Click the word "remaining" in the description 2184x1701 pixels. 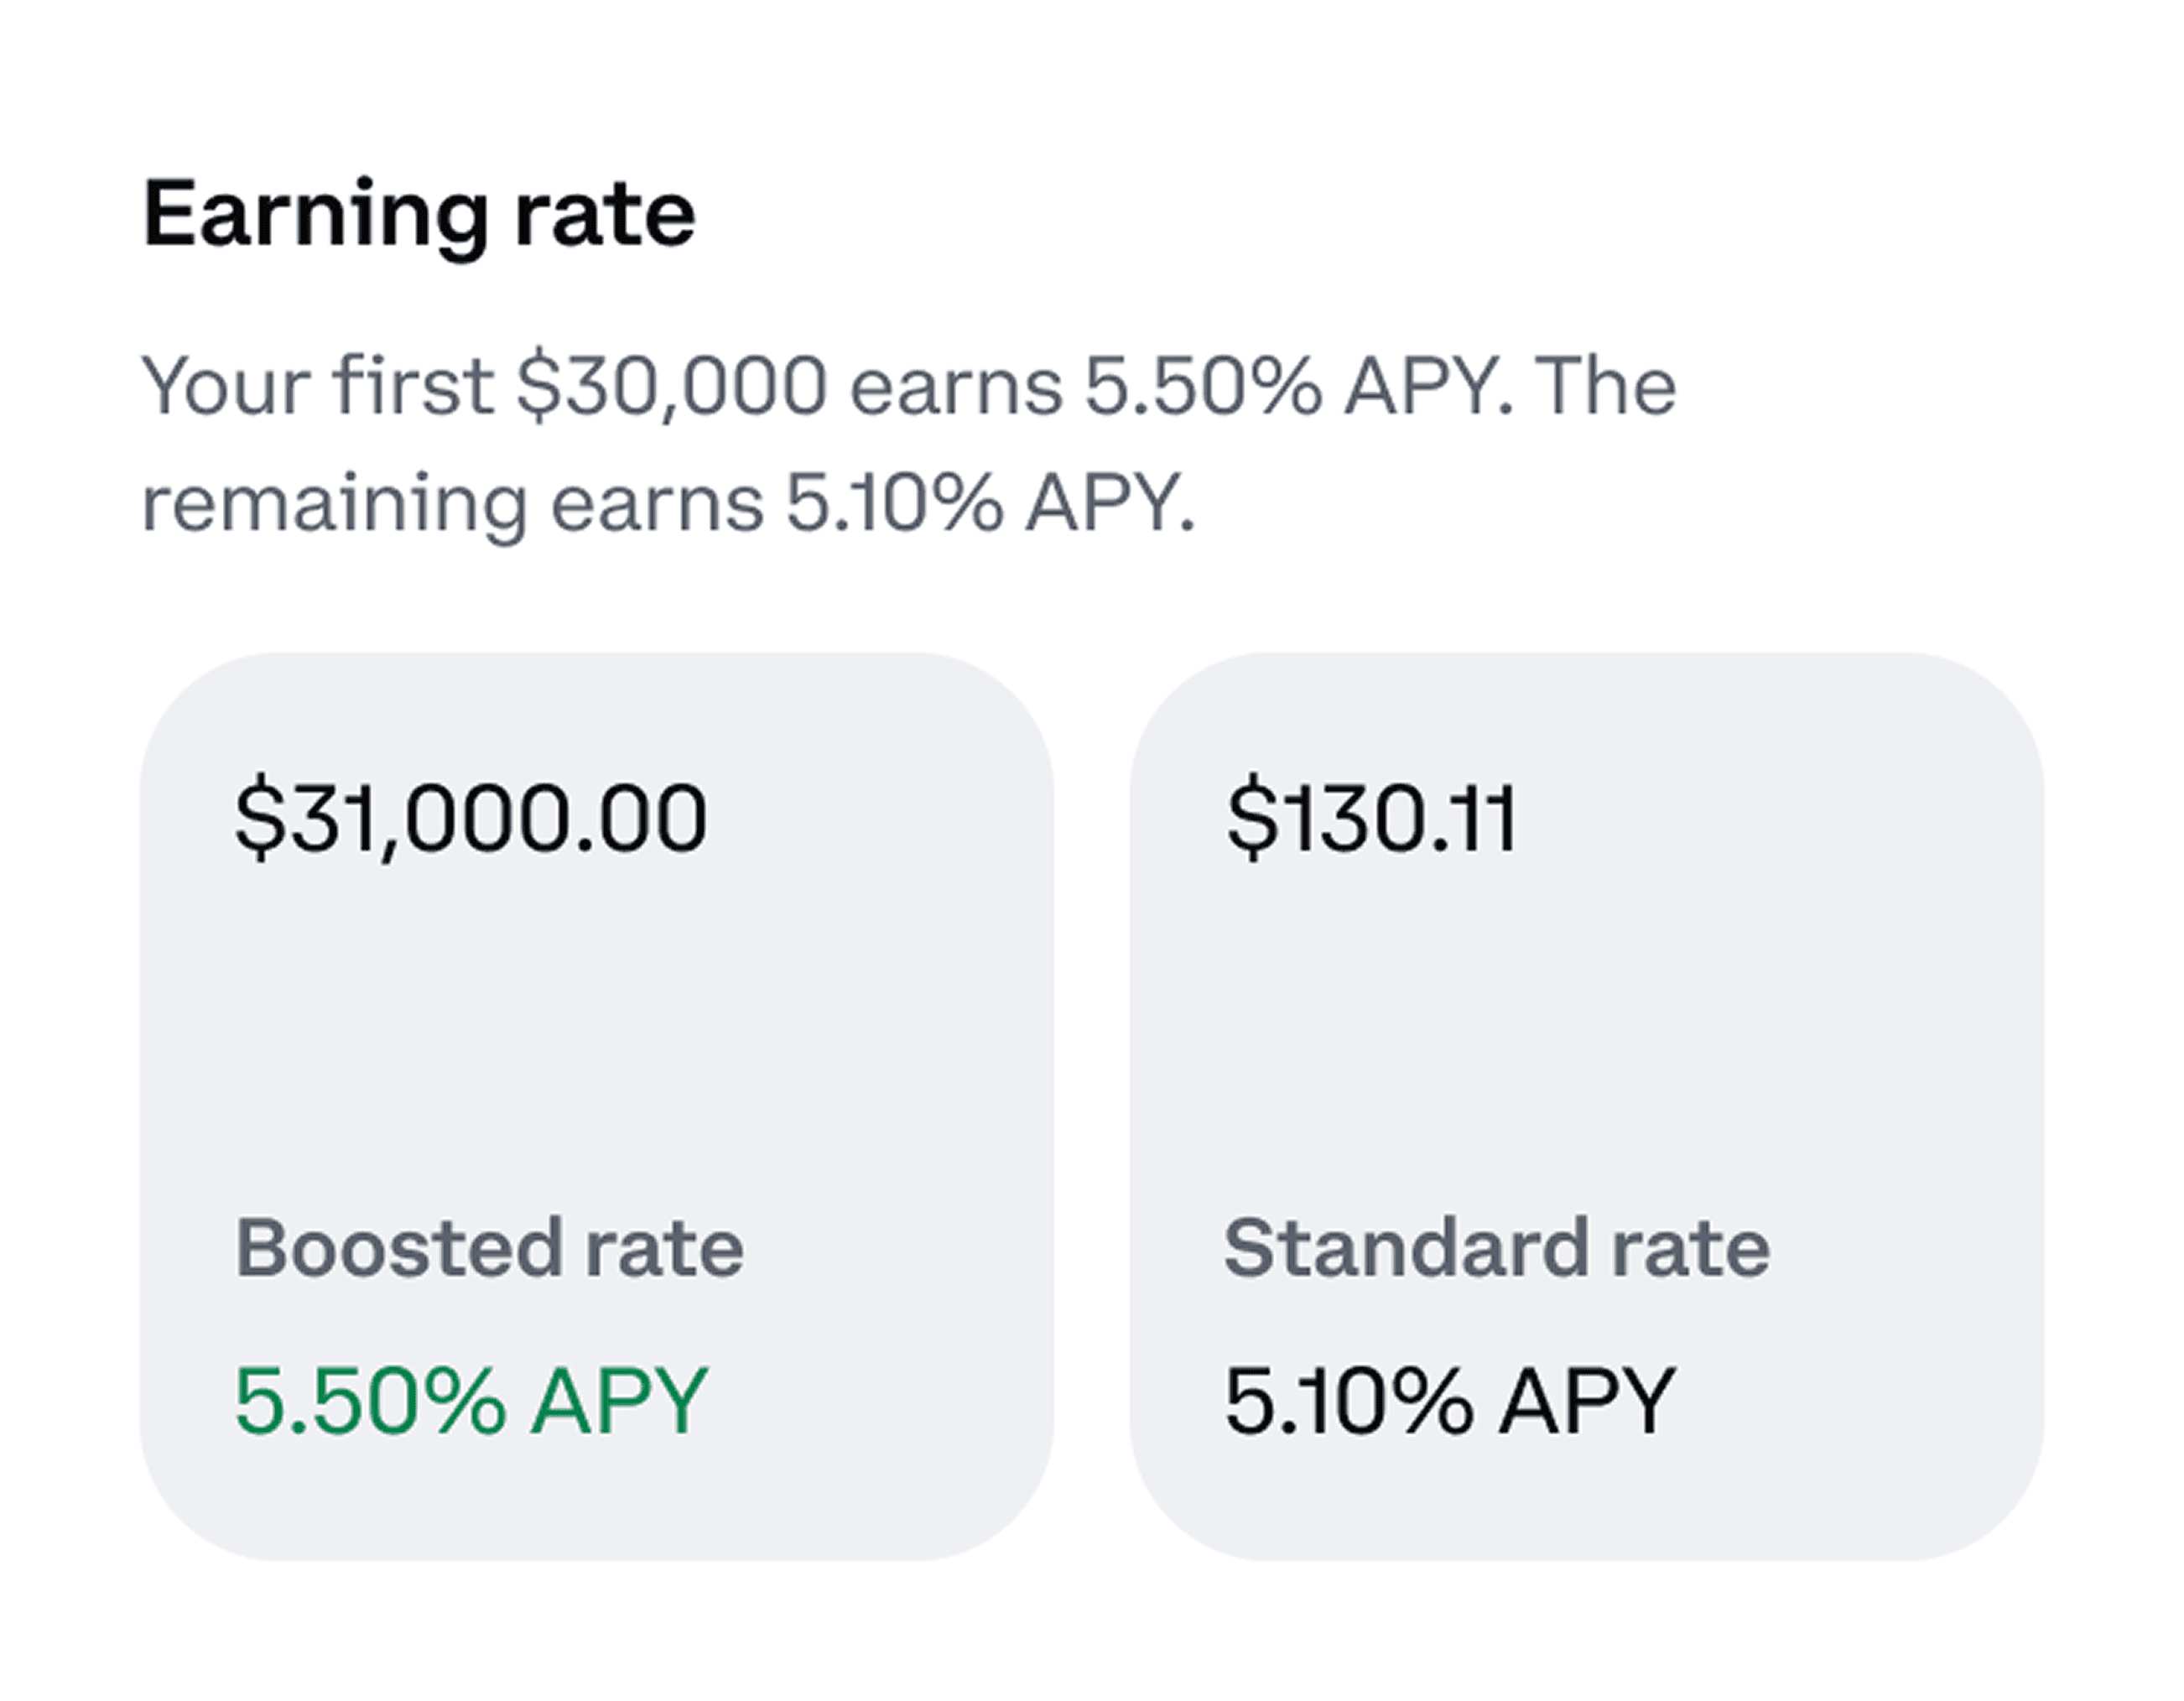pos(335,507)
